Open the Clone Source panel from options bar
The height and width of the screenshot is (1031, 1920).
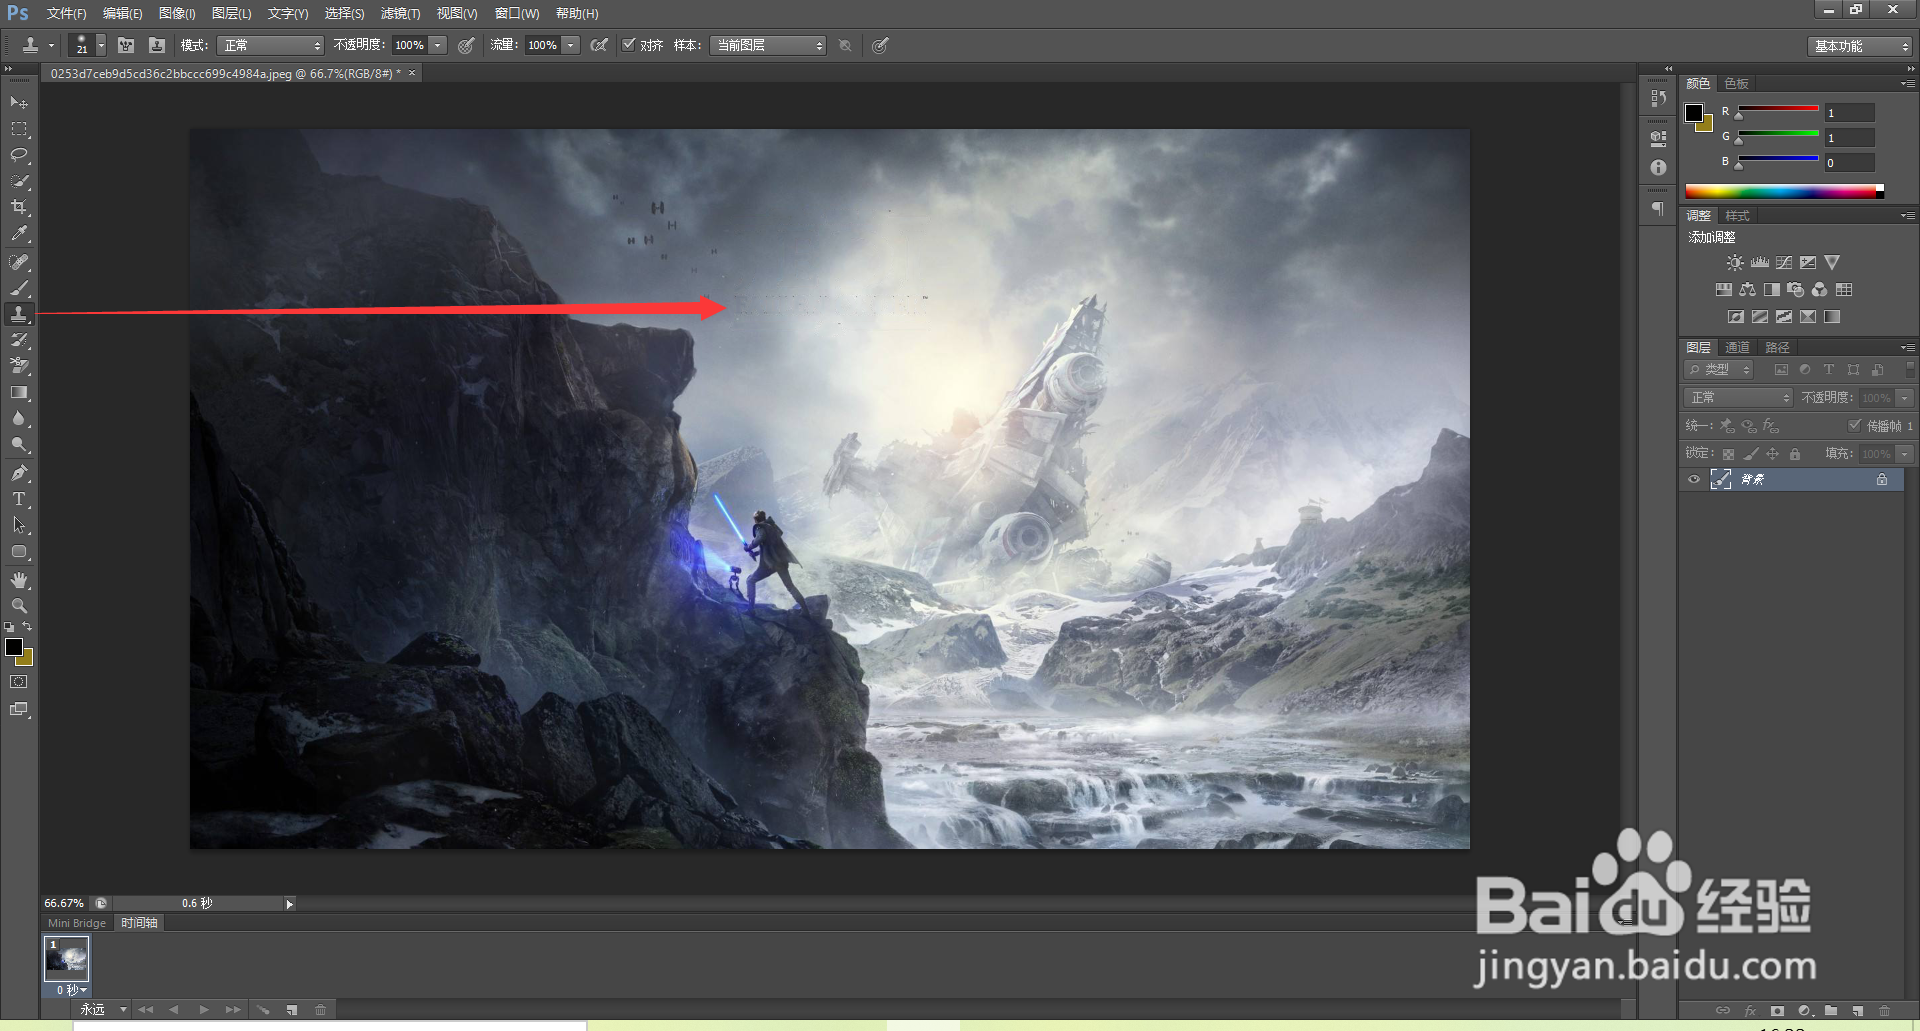[156, 45]
